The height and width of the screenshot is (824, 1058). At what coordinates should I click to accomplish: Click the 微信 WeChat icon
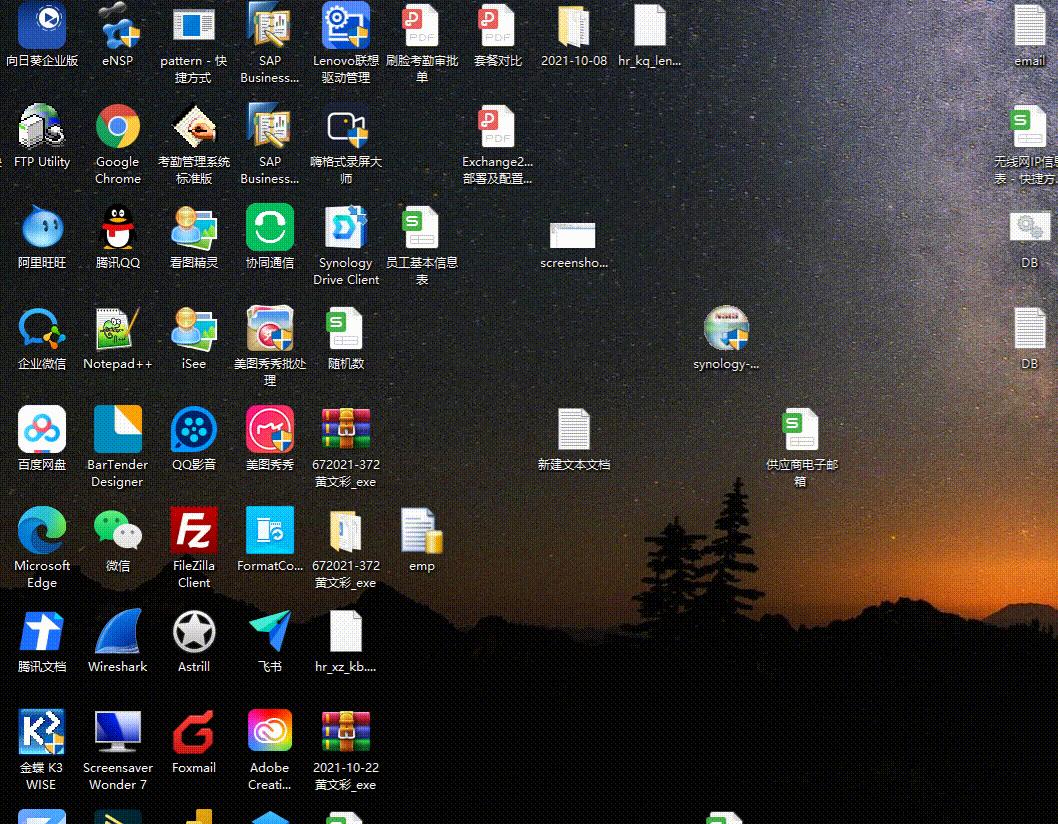click(117, 530)
